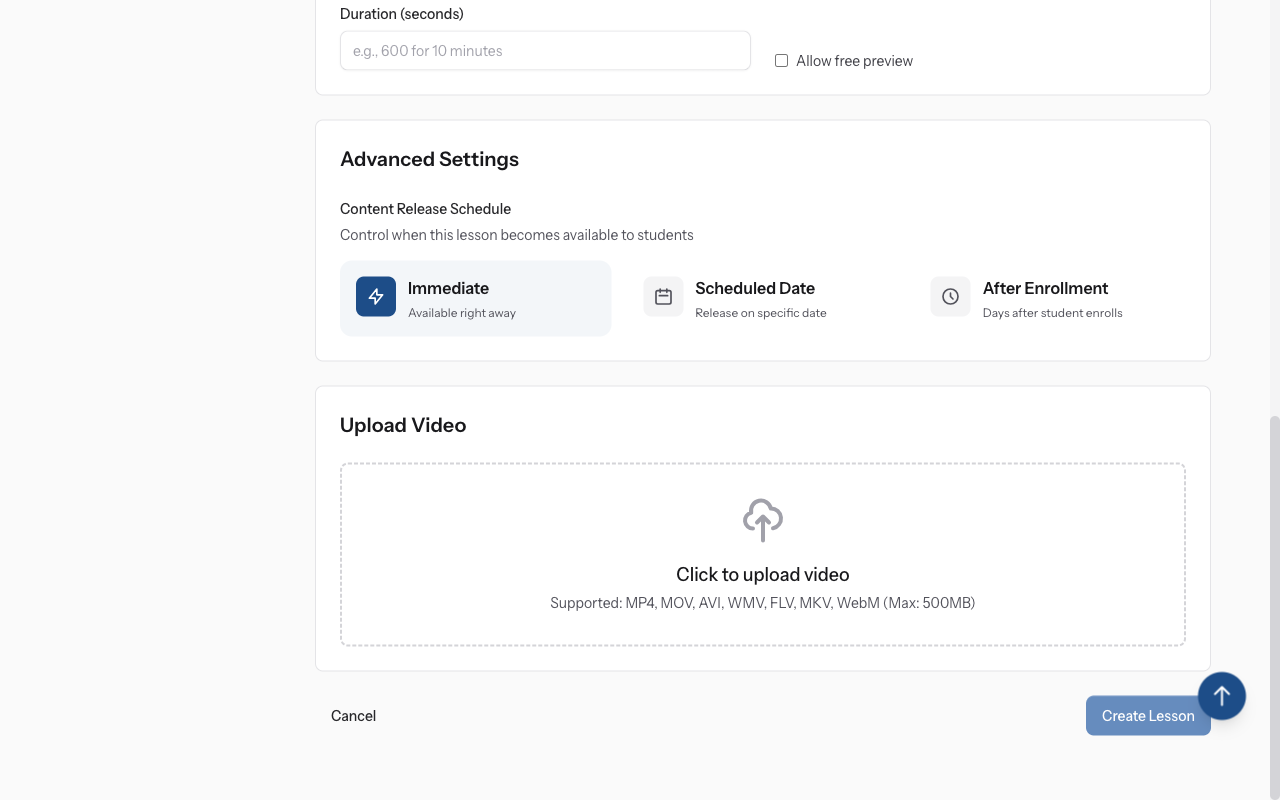
Task: Click the Duration seconds input field
Action: point(545,50)
